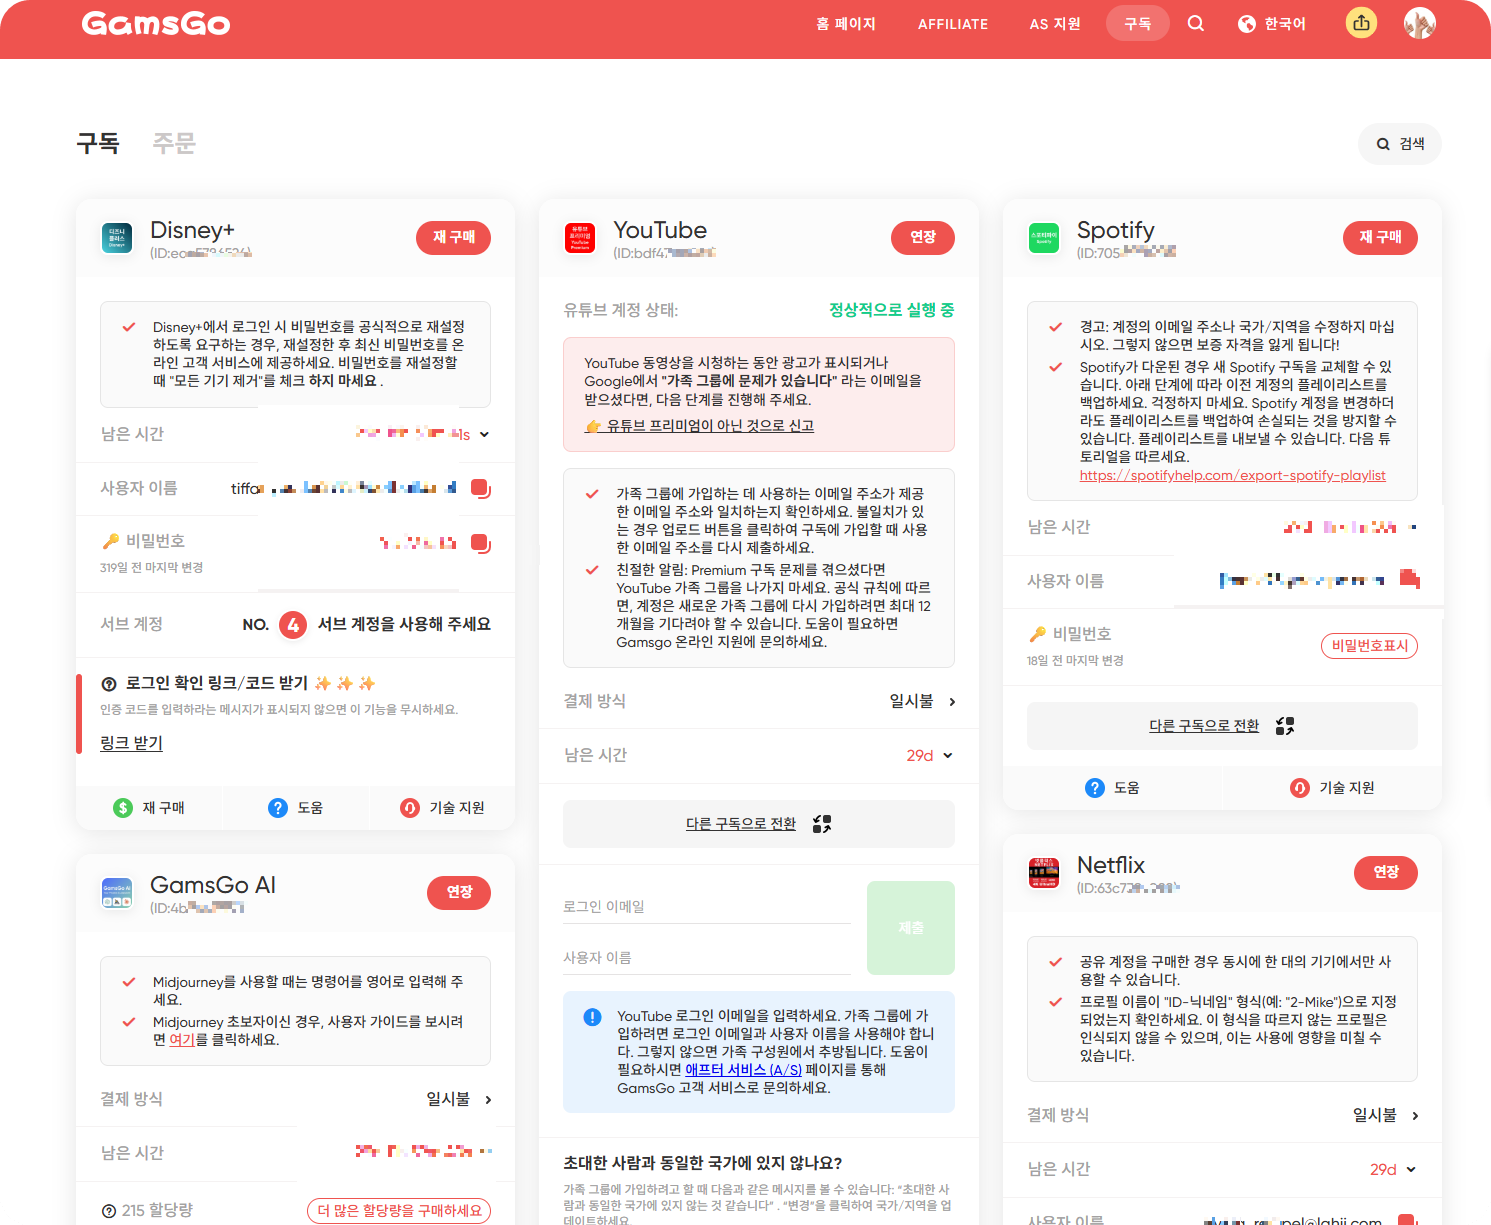Click 다른 구독으로 전환 link on Spotify card

coord(1204,726)
